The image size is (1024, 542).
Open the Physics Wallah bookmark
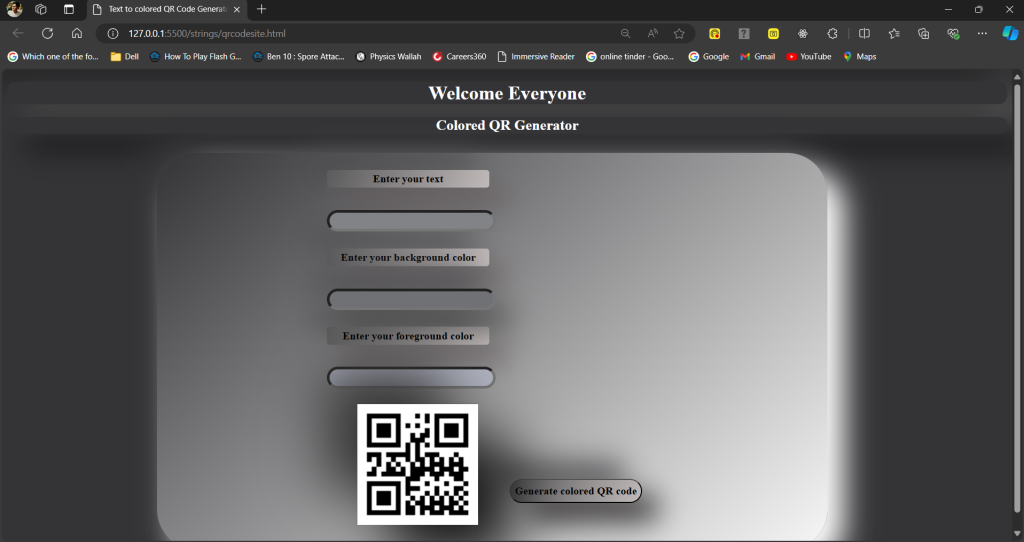point(389,57)
